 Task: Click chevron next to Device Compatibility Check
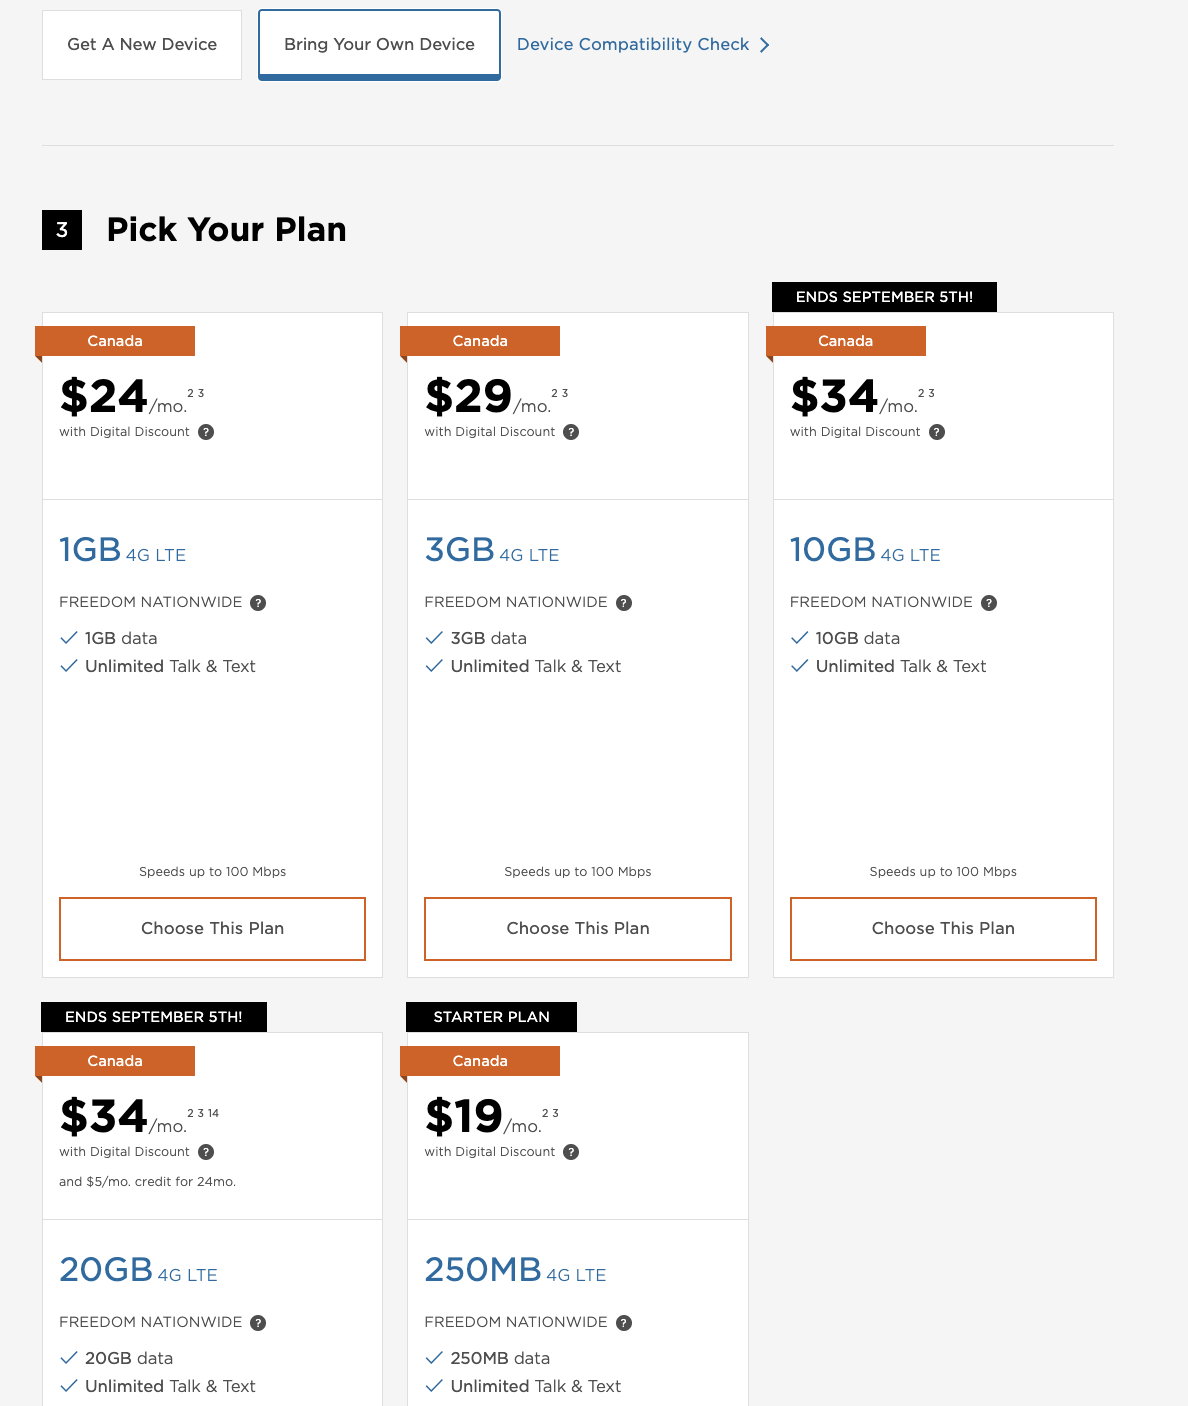point(765,45)
